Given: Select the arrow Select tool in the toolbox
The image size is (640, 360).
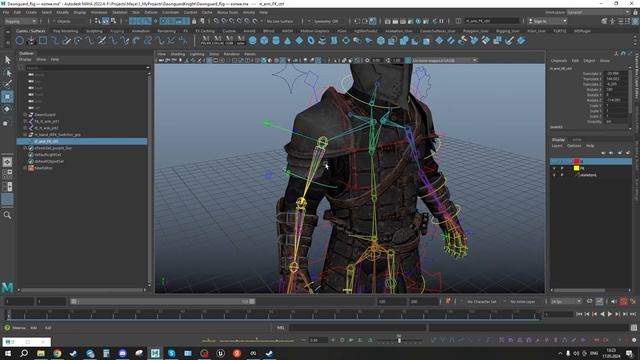Looking at the screenshot, I should pyautogui.click(x=7, y=60).
